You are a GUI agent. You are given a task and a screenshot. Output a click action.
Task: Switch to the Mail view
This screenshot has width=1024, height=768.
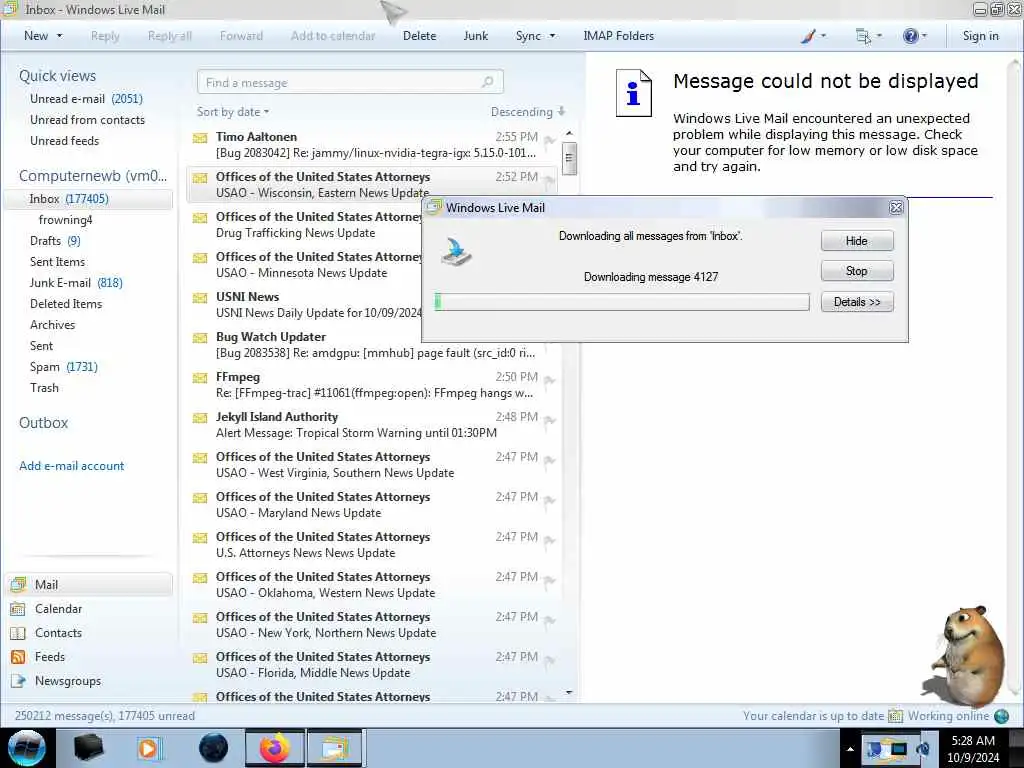coord(88,584)
